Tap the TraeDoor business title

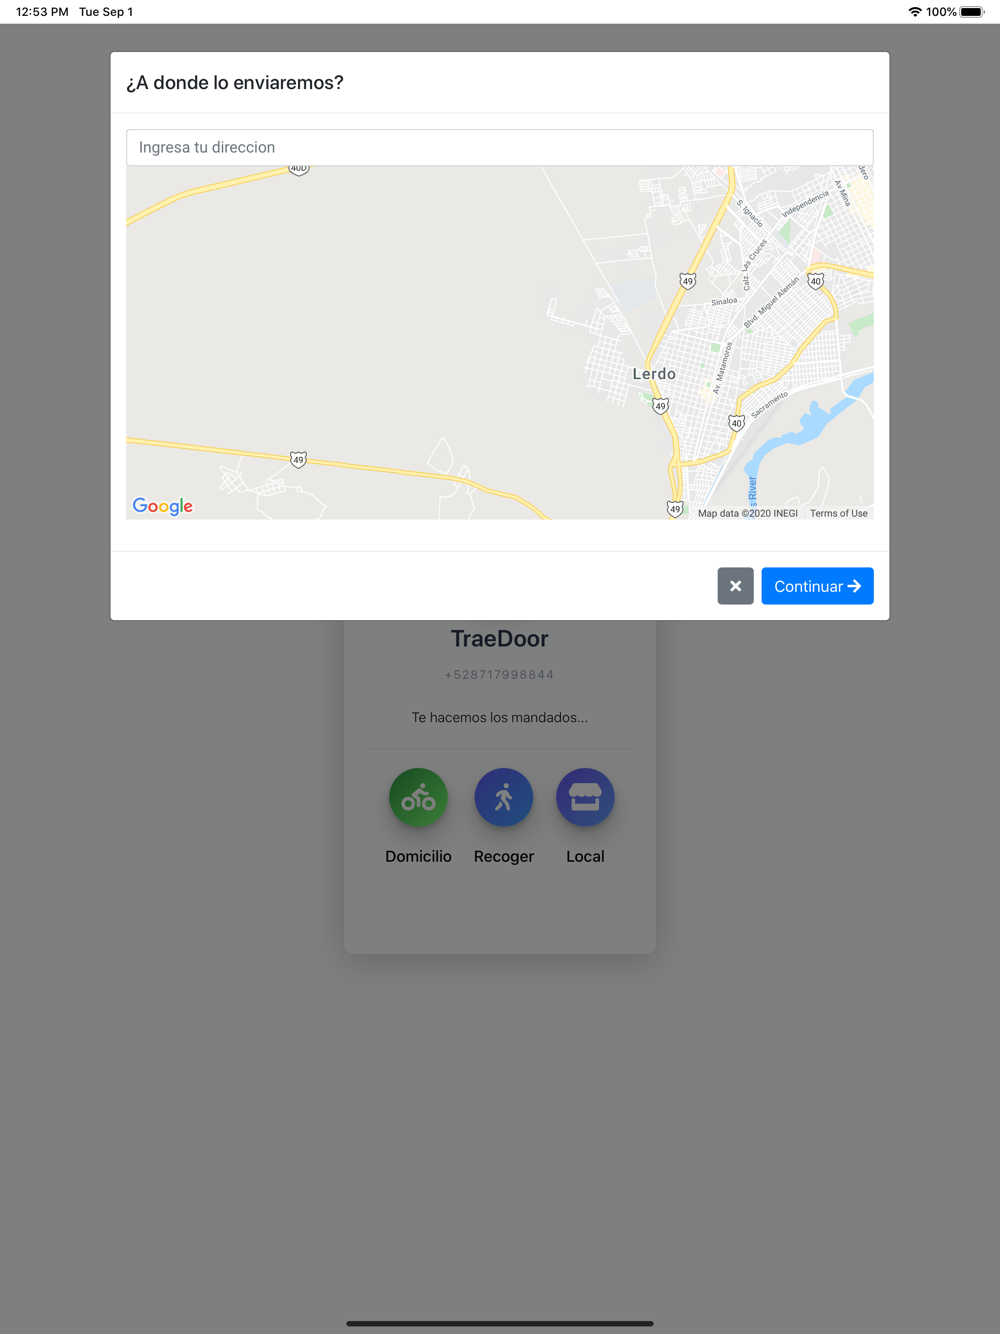(499, 638)
